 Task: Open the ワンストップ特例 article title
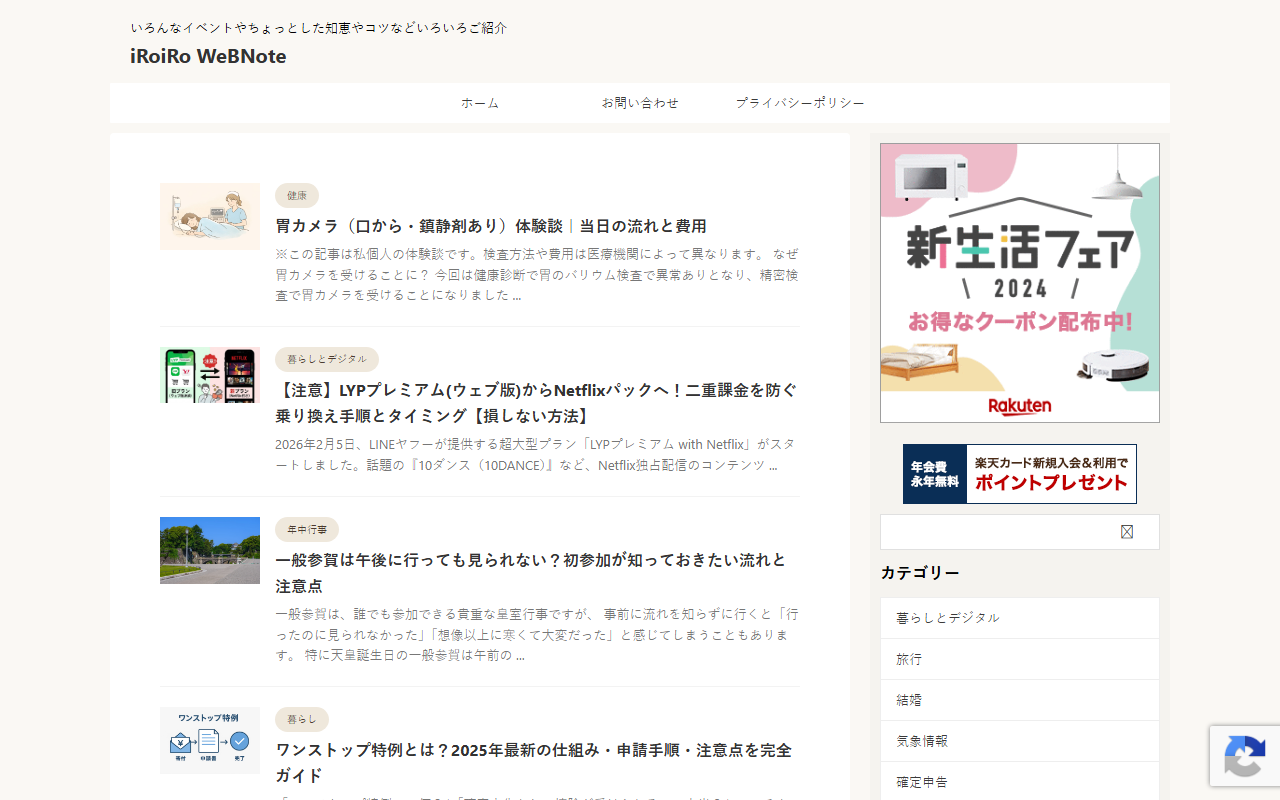[534, 763]
